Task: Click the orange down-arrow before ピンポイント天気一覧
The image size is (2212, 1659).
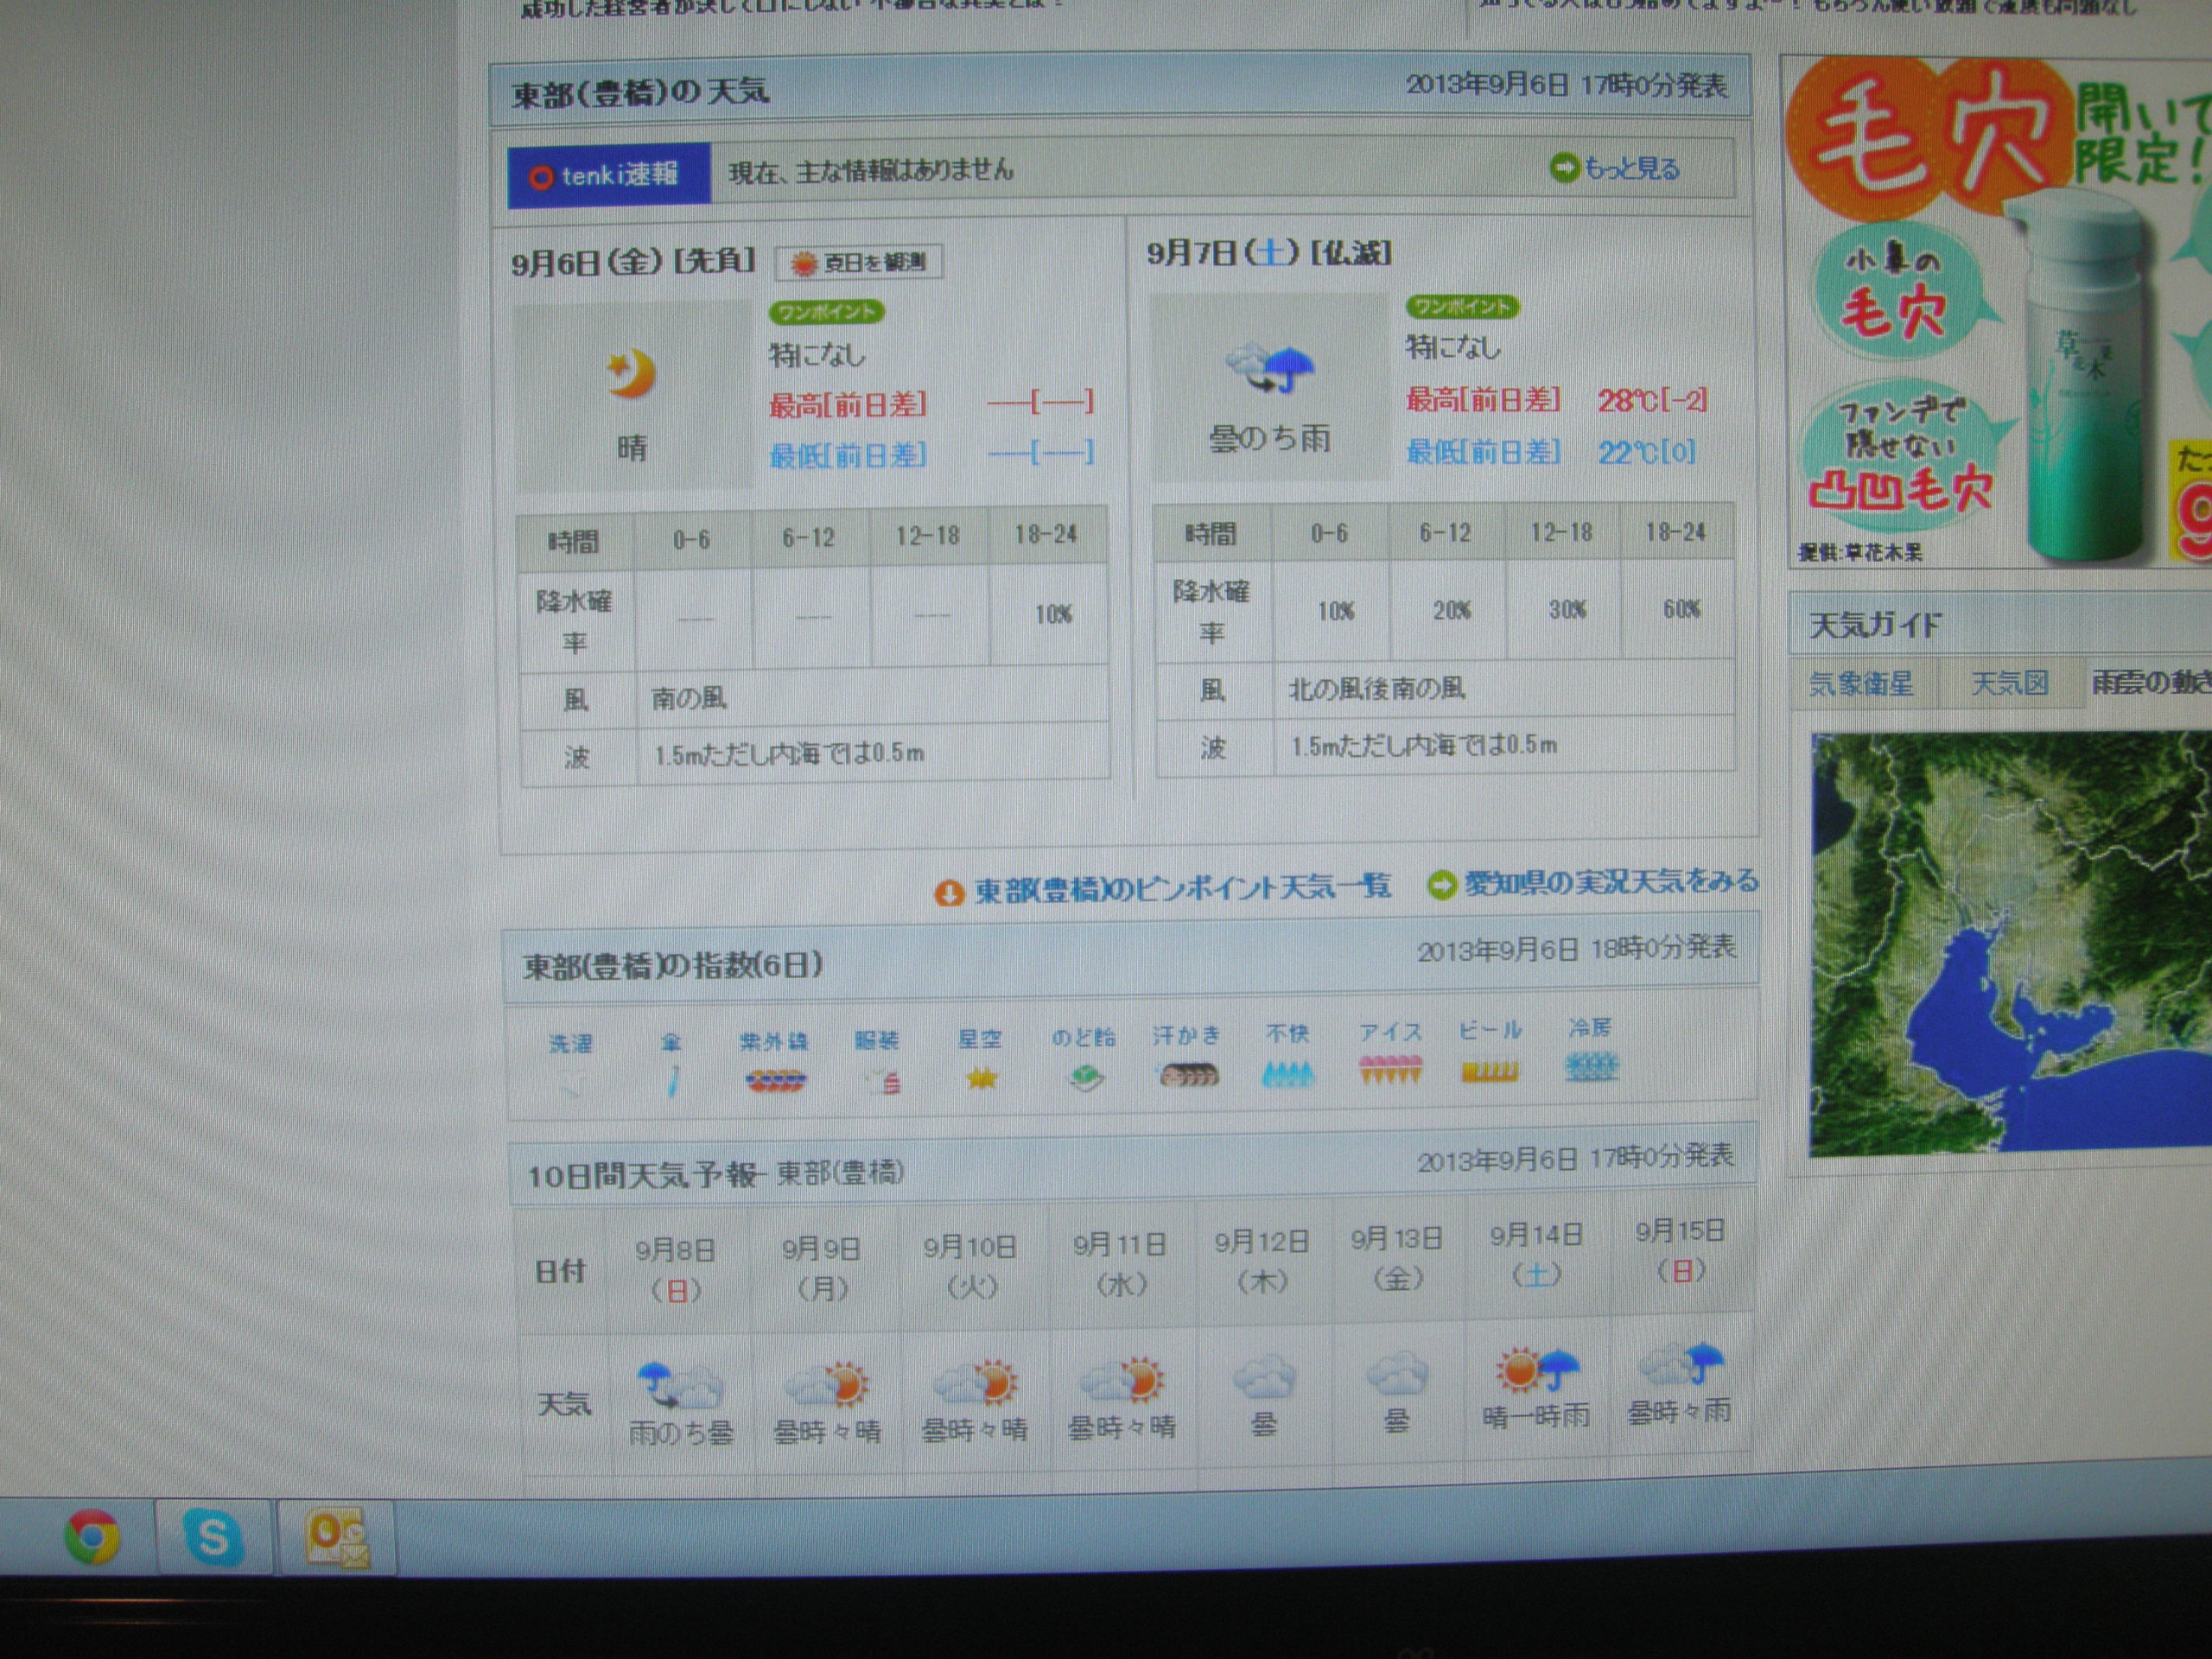Action: 948,892
